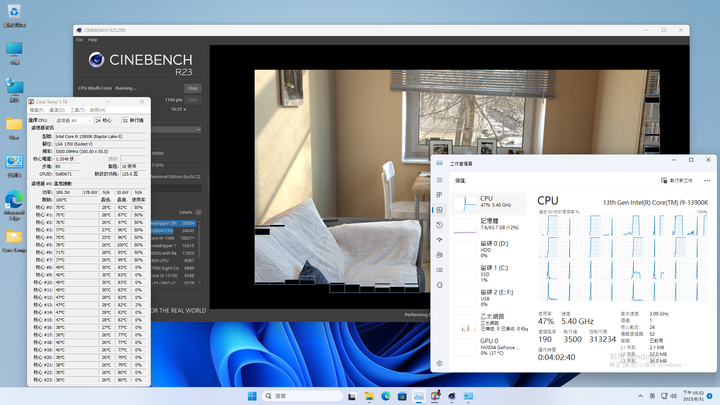This screenshot has height=405, width=720.
Task: Click the 13th Gen Intel Core i9-13900K label
Action: tap(655, 202)
